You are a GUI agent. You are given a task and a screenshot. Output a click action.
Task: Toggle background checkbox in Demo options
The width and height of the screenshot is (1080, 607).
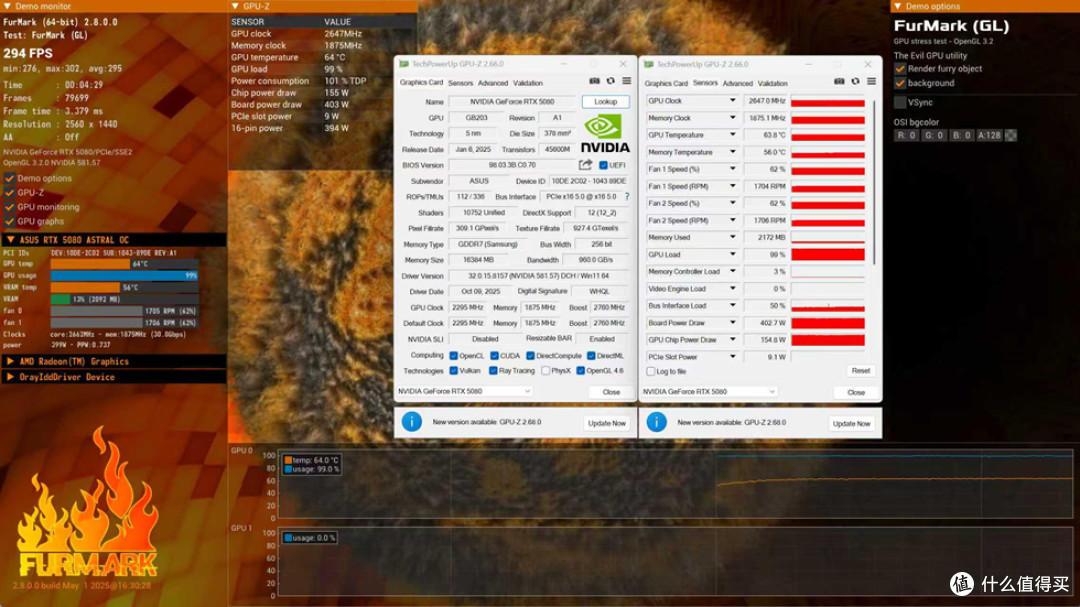click(900, 83)
